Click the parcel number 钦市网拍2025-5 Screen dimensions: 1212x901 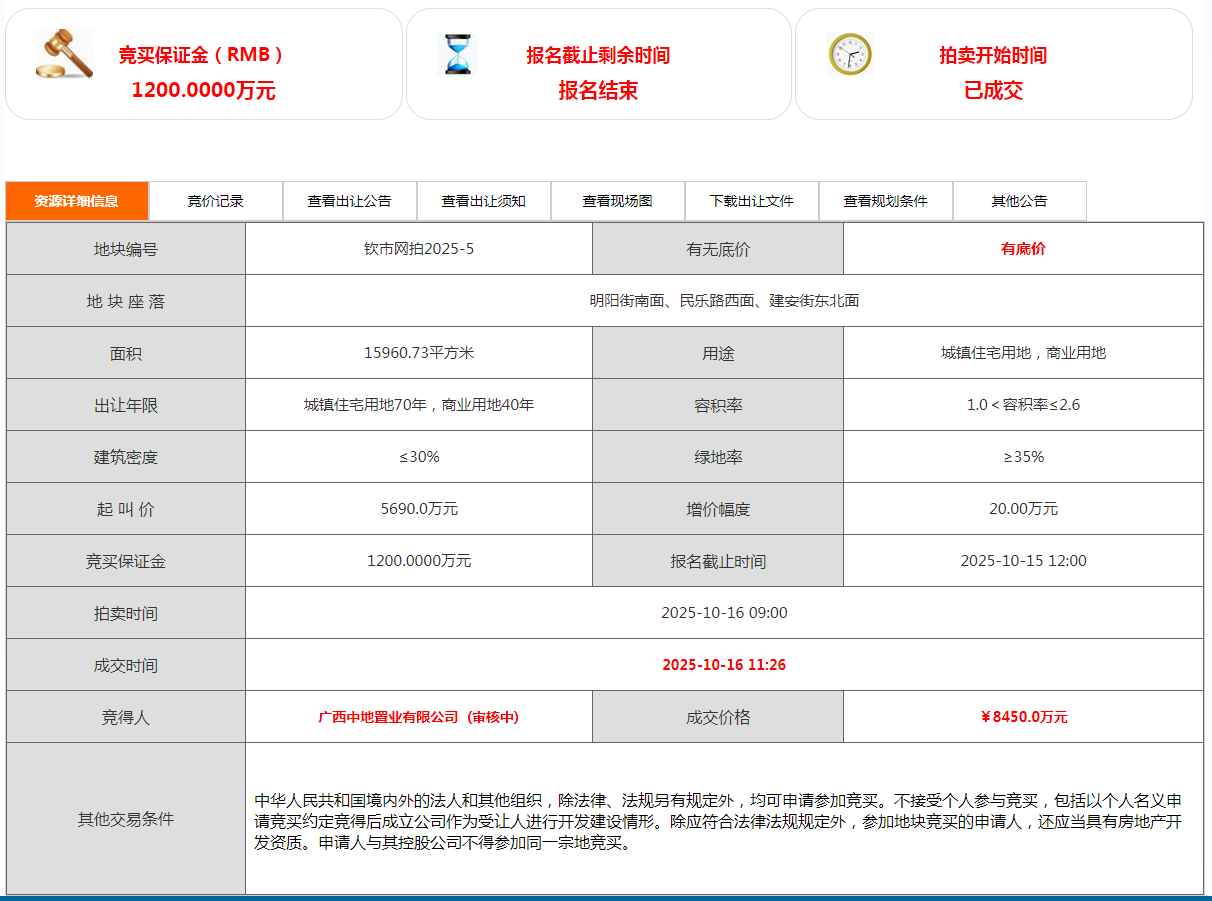coord(419,249)
